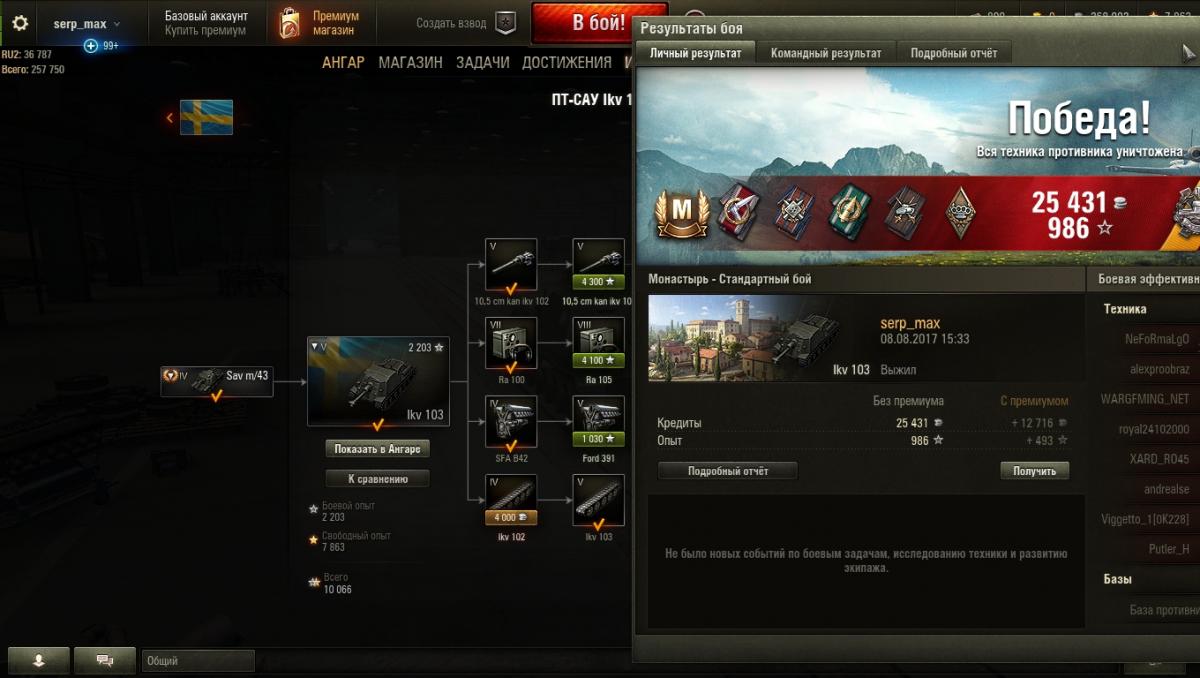Focus the Общий chat input field
This screenshot has width=1200, height=678.
pos(198,661)
